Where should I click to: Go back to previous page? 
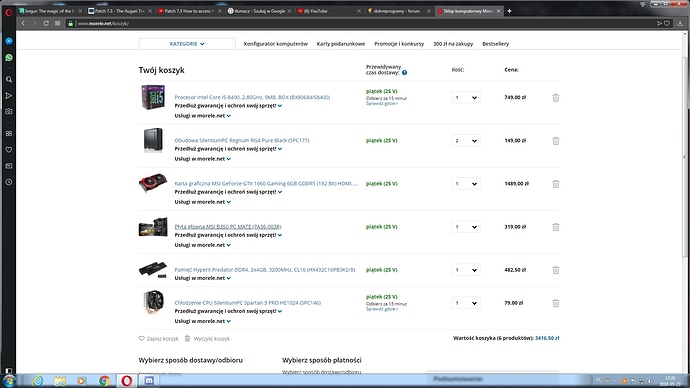coord(23,23)
